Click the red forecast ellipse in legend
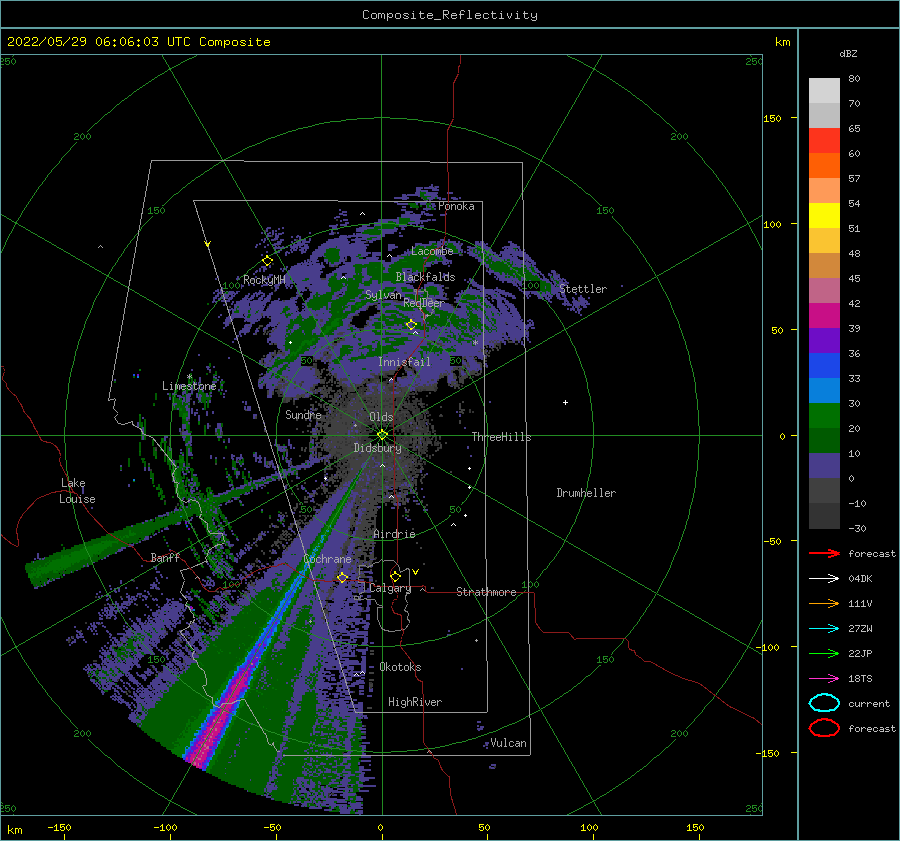This screenshot has width=900, height=841. tap(824, 728)
